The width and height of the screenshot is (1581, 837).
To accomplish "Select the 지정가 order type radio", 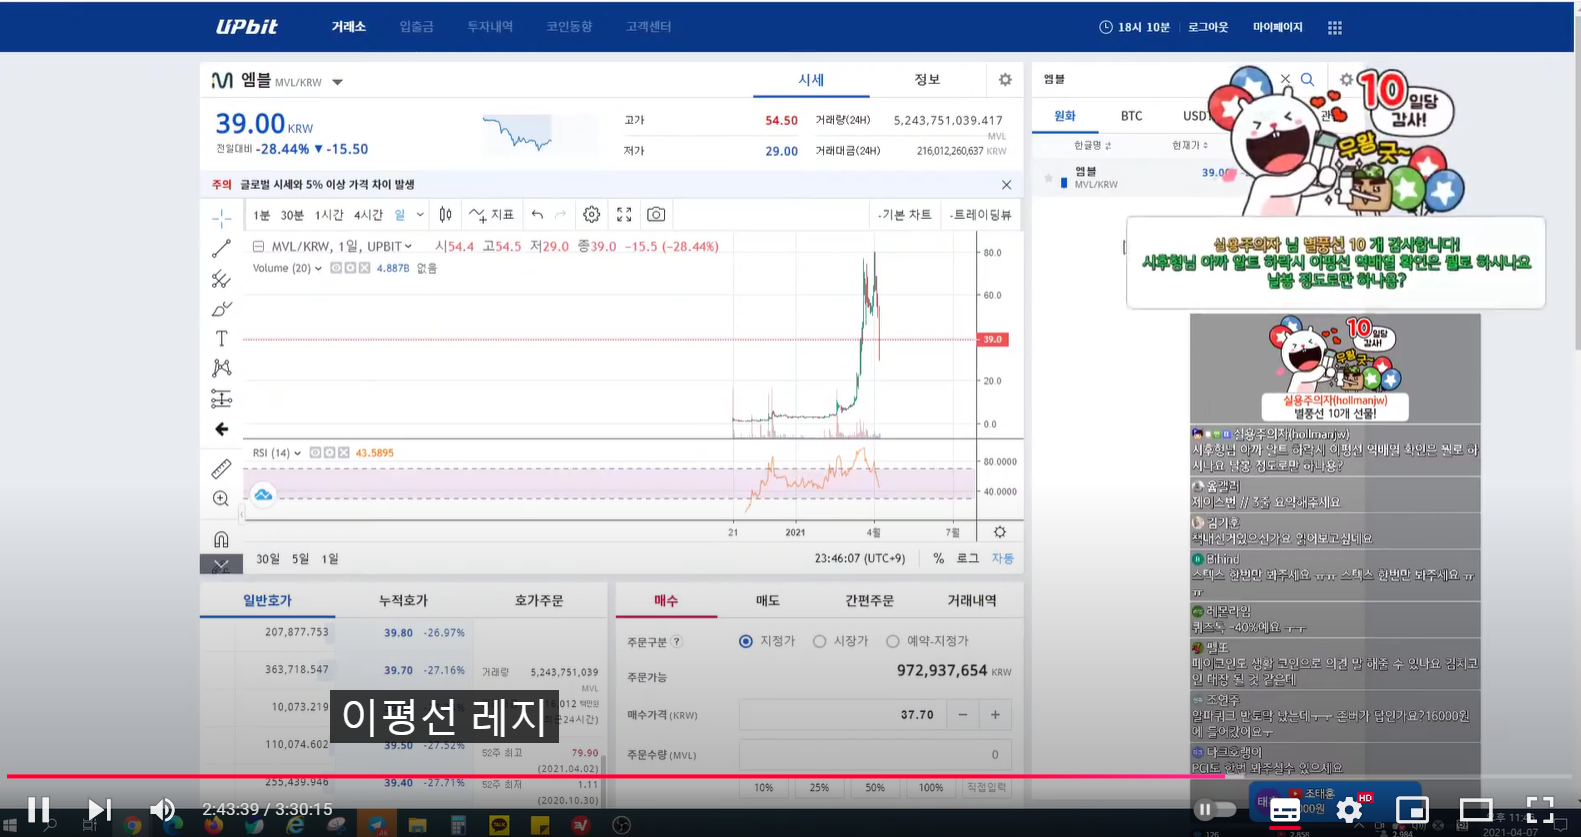I will pos(745,641).
